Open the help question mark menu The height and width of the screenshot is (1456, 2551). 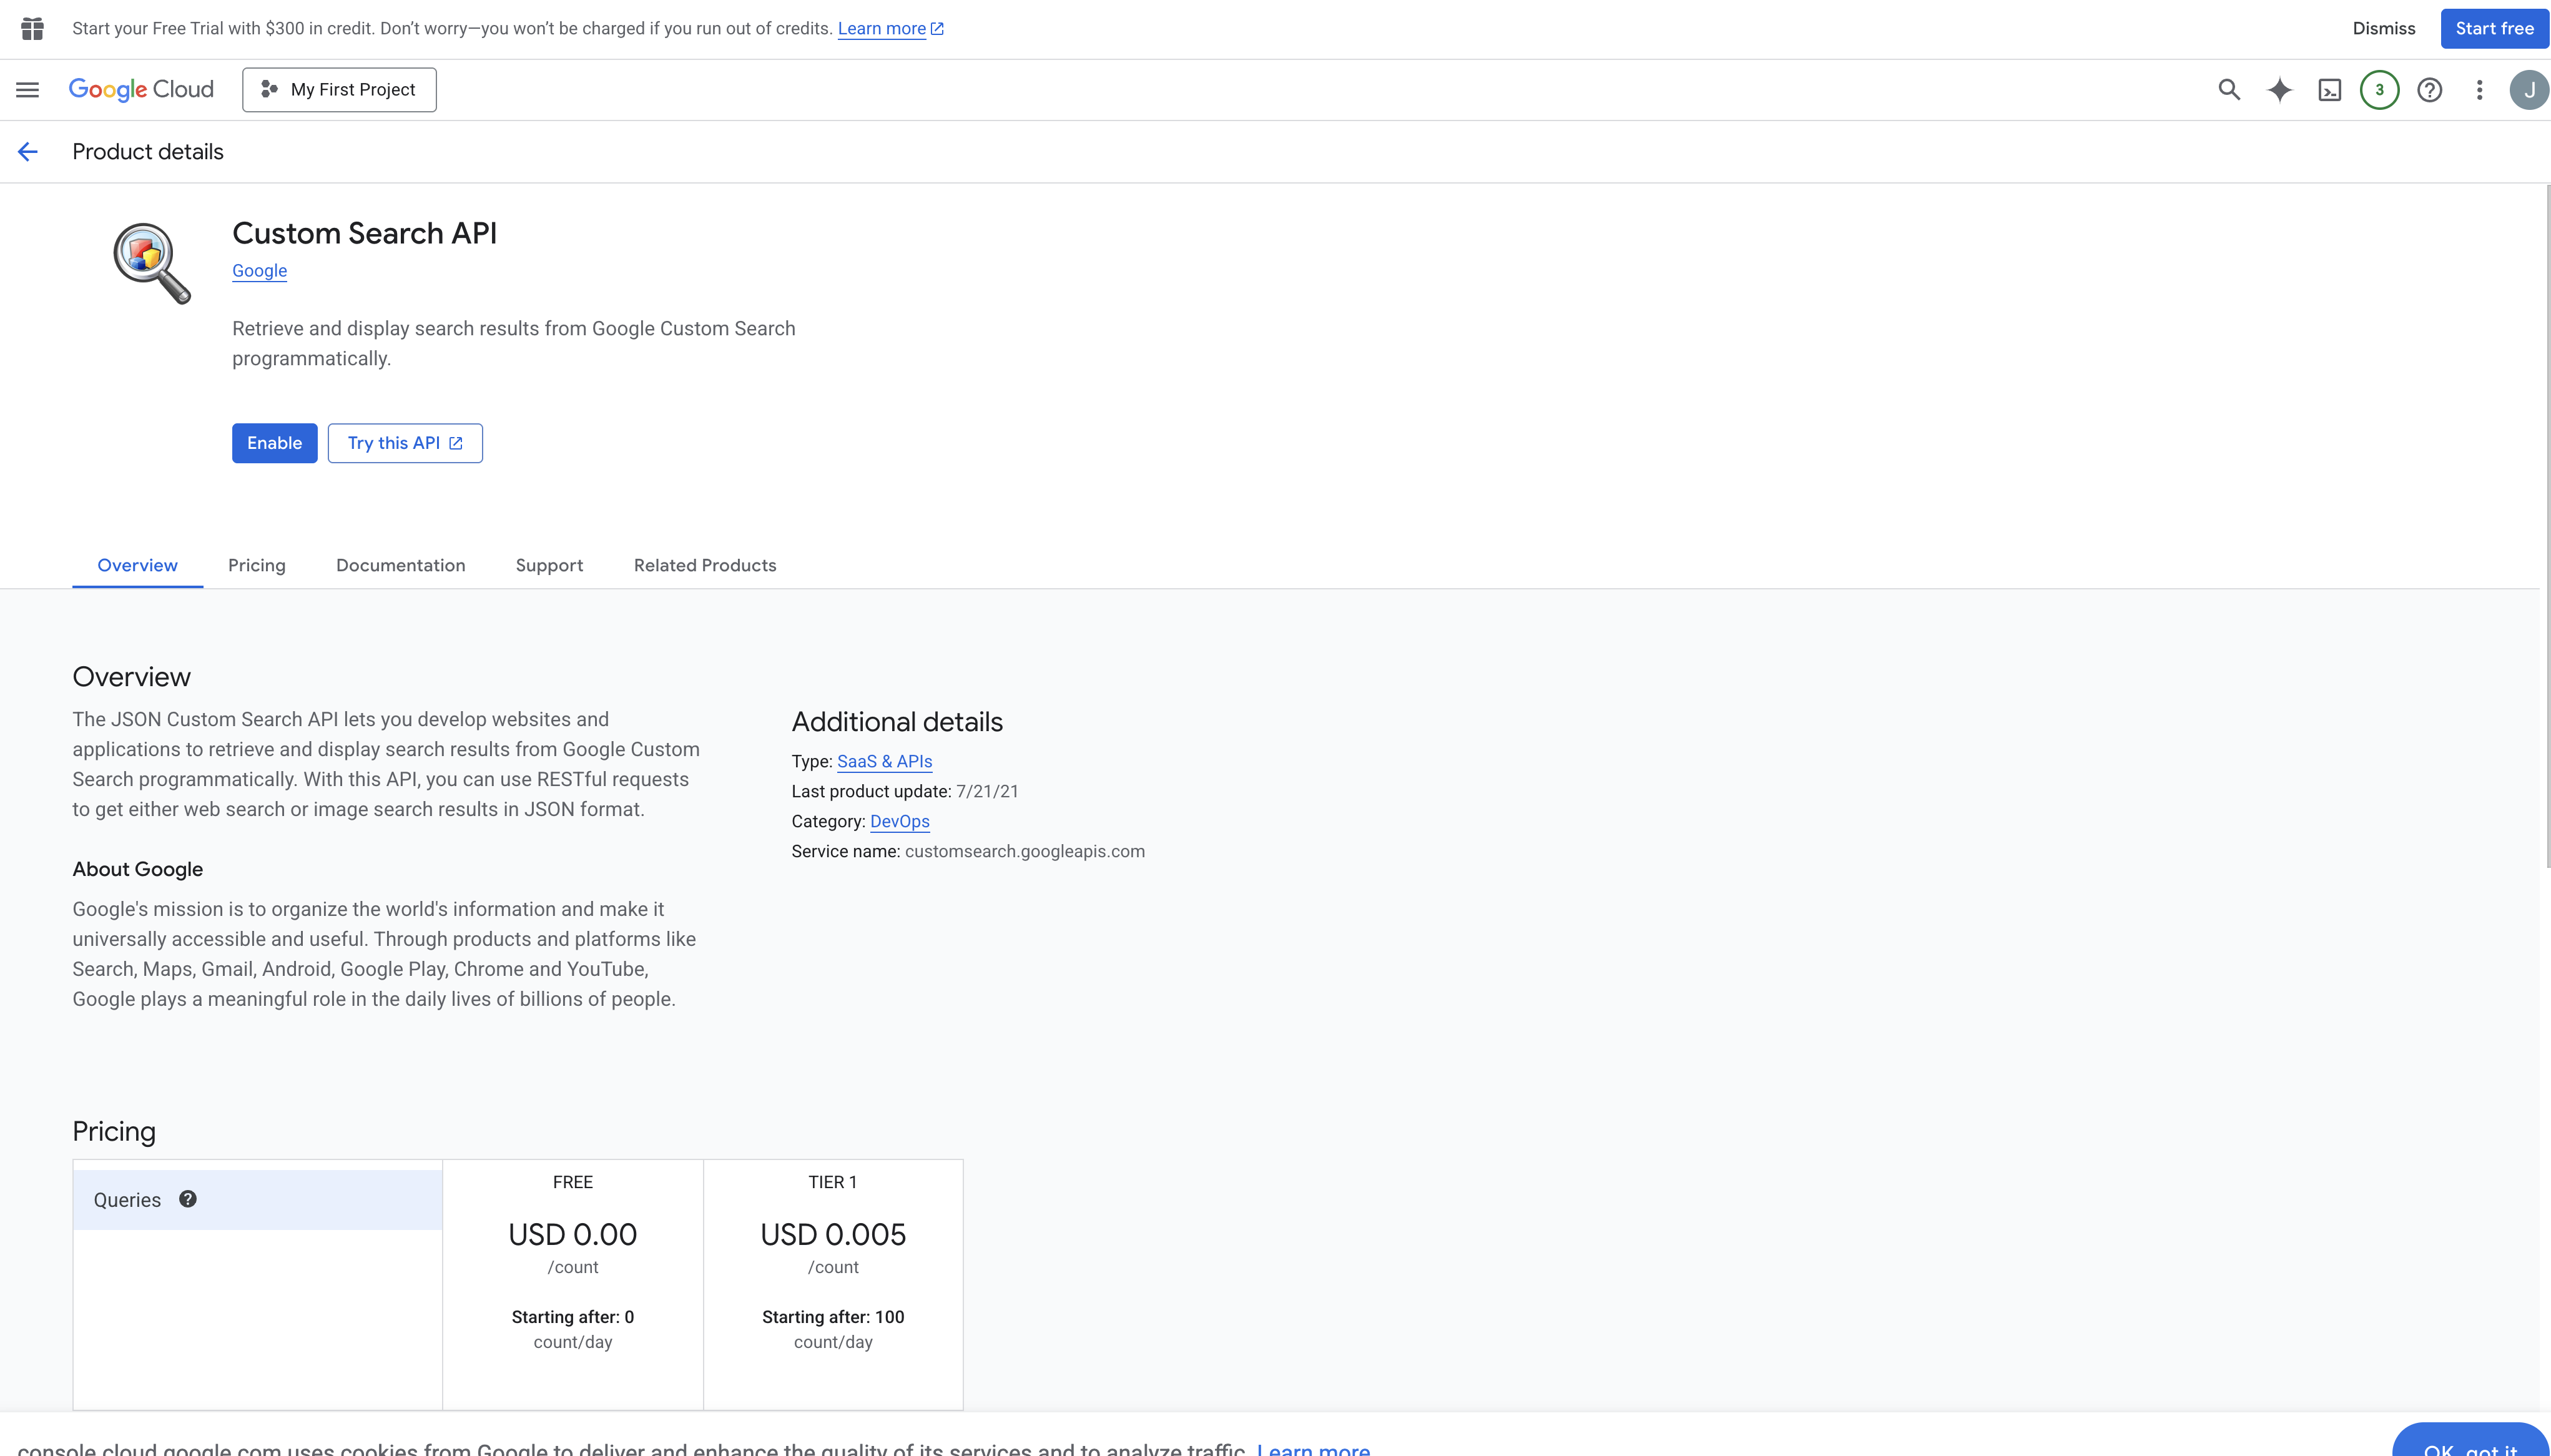(x=2430, y=90)
